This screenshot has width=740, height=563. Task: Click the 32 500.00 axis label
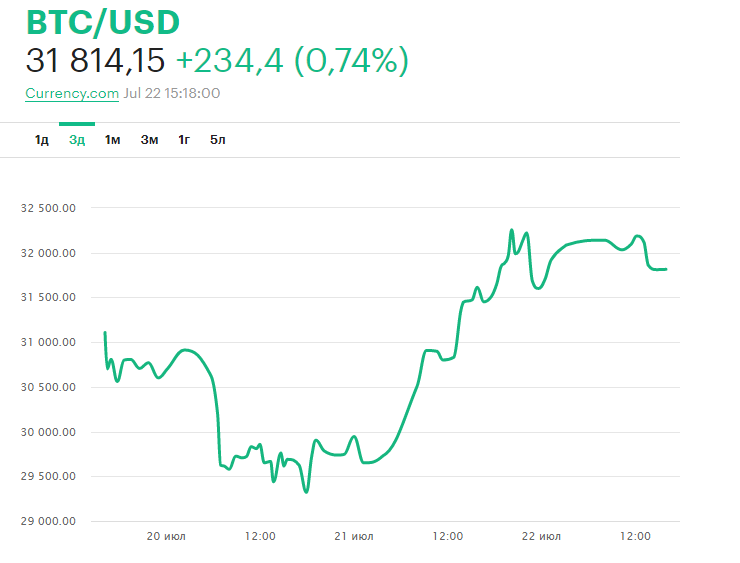[x=48, y=208]
